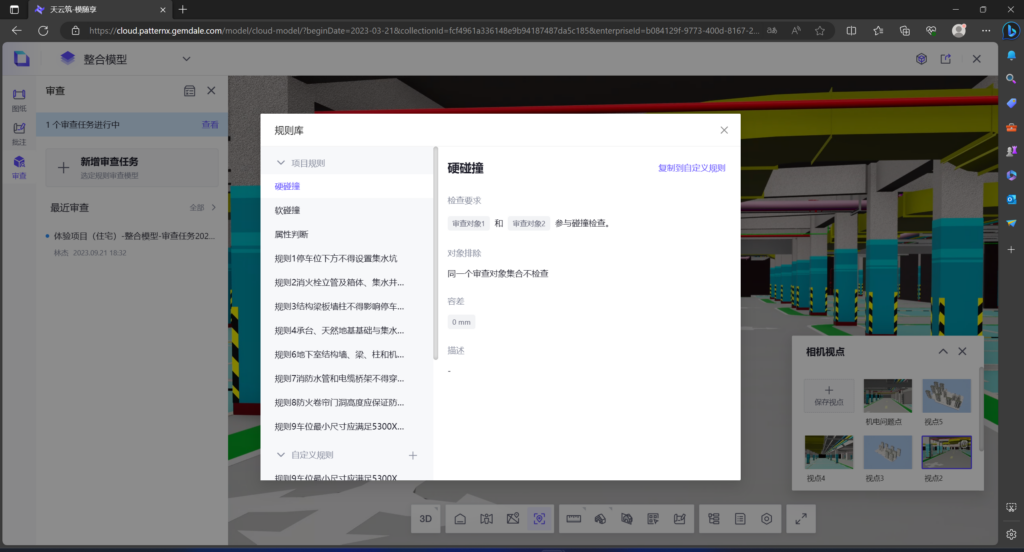The height and width of the screenshot is (552, 1024).
Task: Click the 复制到自定义规则 link
Action: (691, 168)
